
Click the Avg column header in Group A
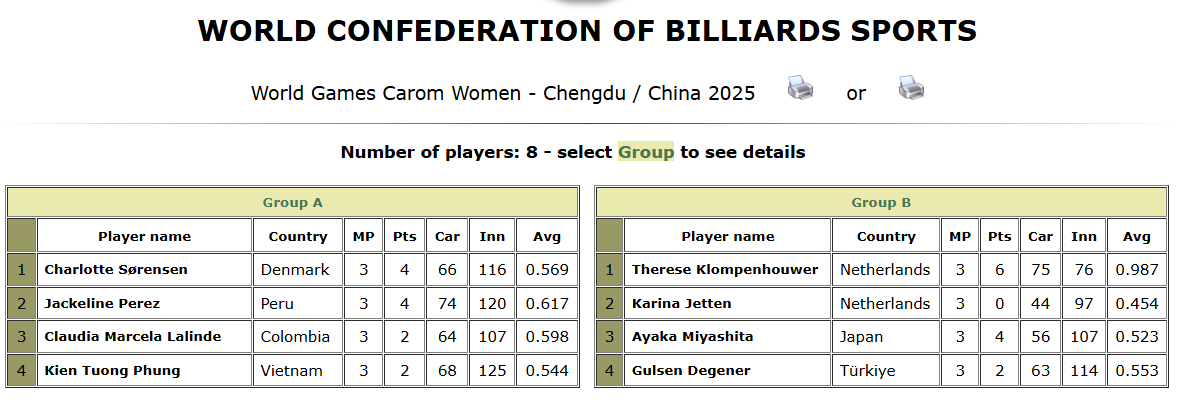(547, 236)
